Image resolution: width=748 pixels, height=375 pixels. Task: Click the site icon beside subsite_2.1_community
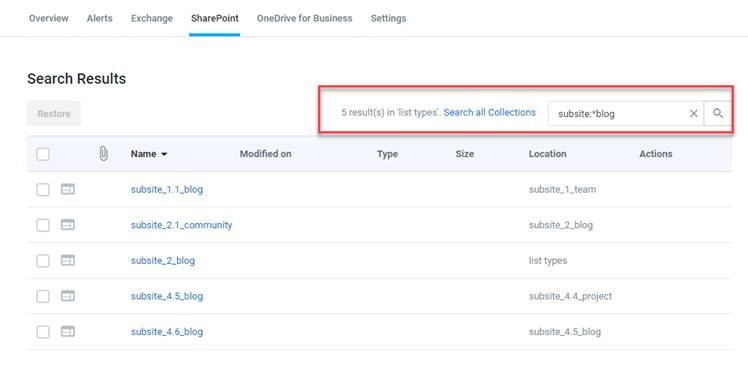tap(68, 225)
